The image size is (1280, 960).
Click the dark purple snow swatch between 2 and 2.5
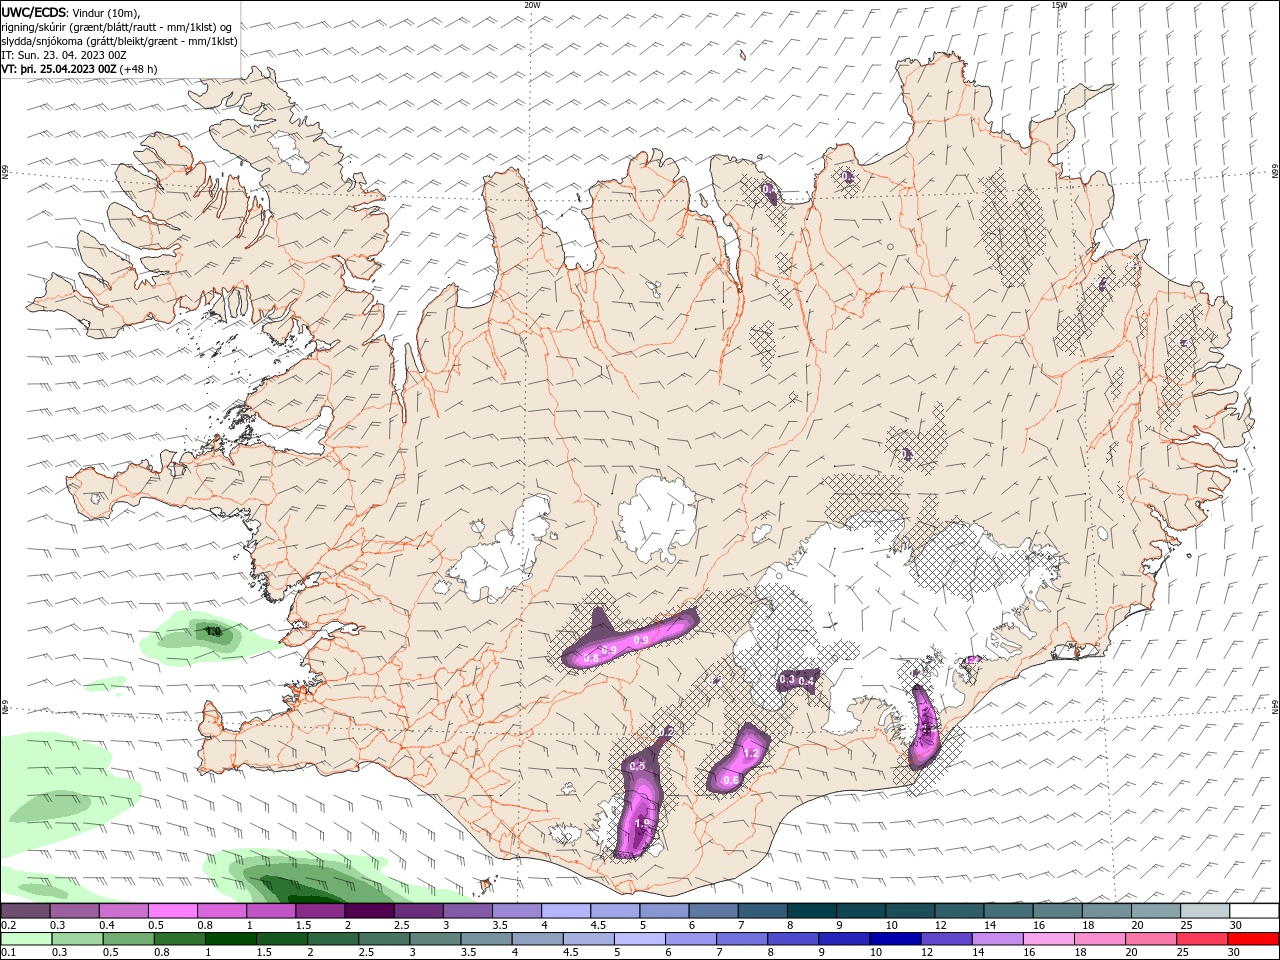(x=369, y=911)
